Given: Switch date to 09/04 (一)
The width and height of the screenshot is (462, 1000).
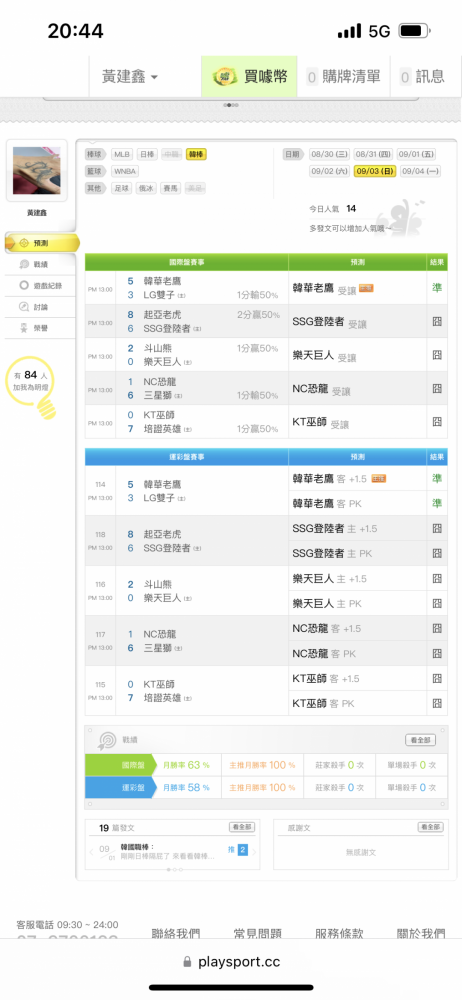Looking at the screenshot, I should click(420, 171).
